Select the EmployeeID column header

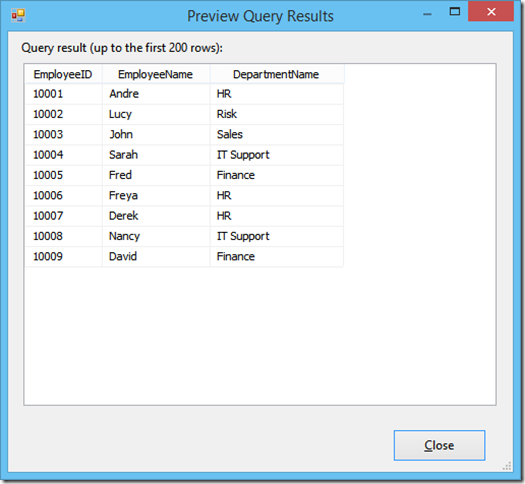pos(63,74)
